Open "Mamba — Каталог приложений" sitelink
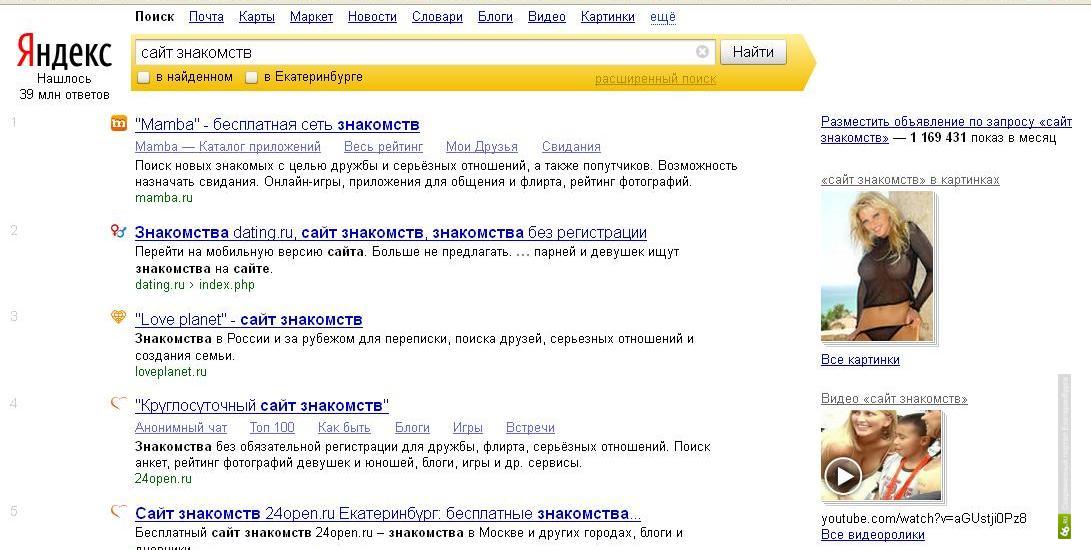Image resolution: width=1091 pixels, height=550 pixels. (x=228, y=147)
